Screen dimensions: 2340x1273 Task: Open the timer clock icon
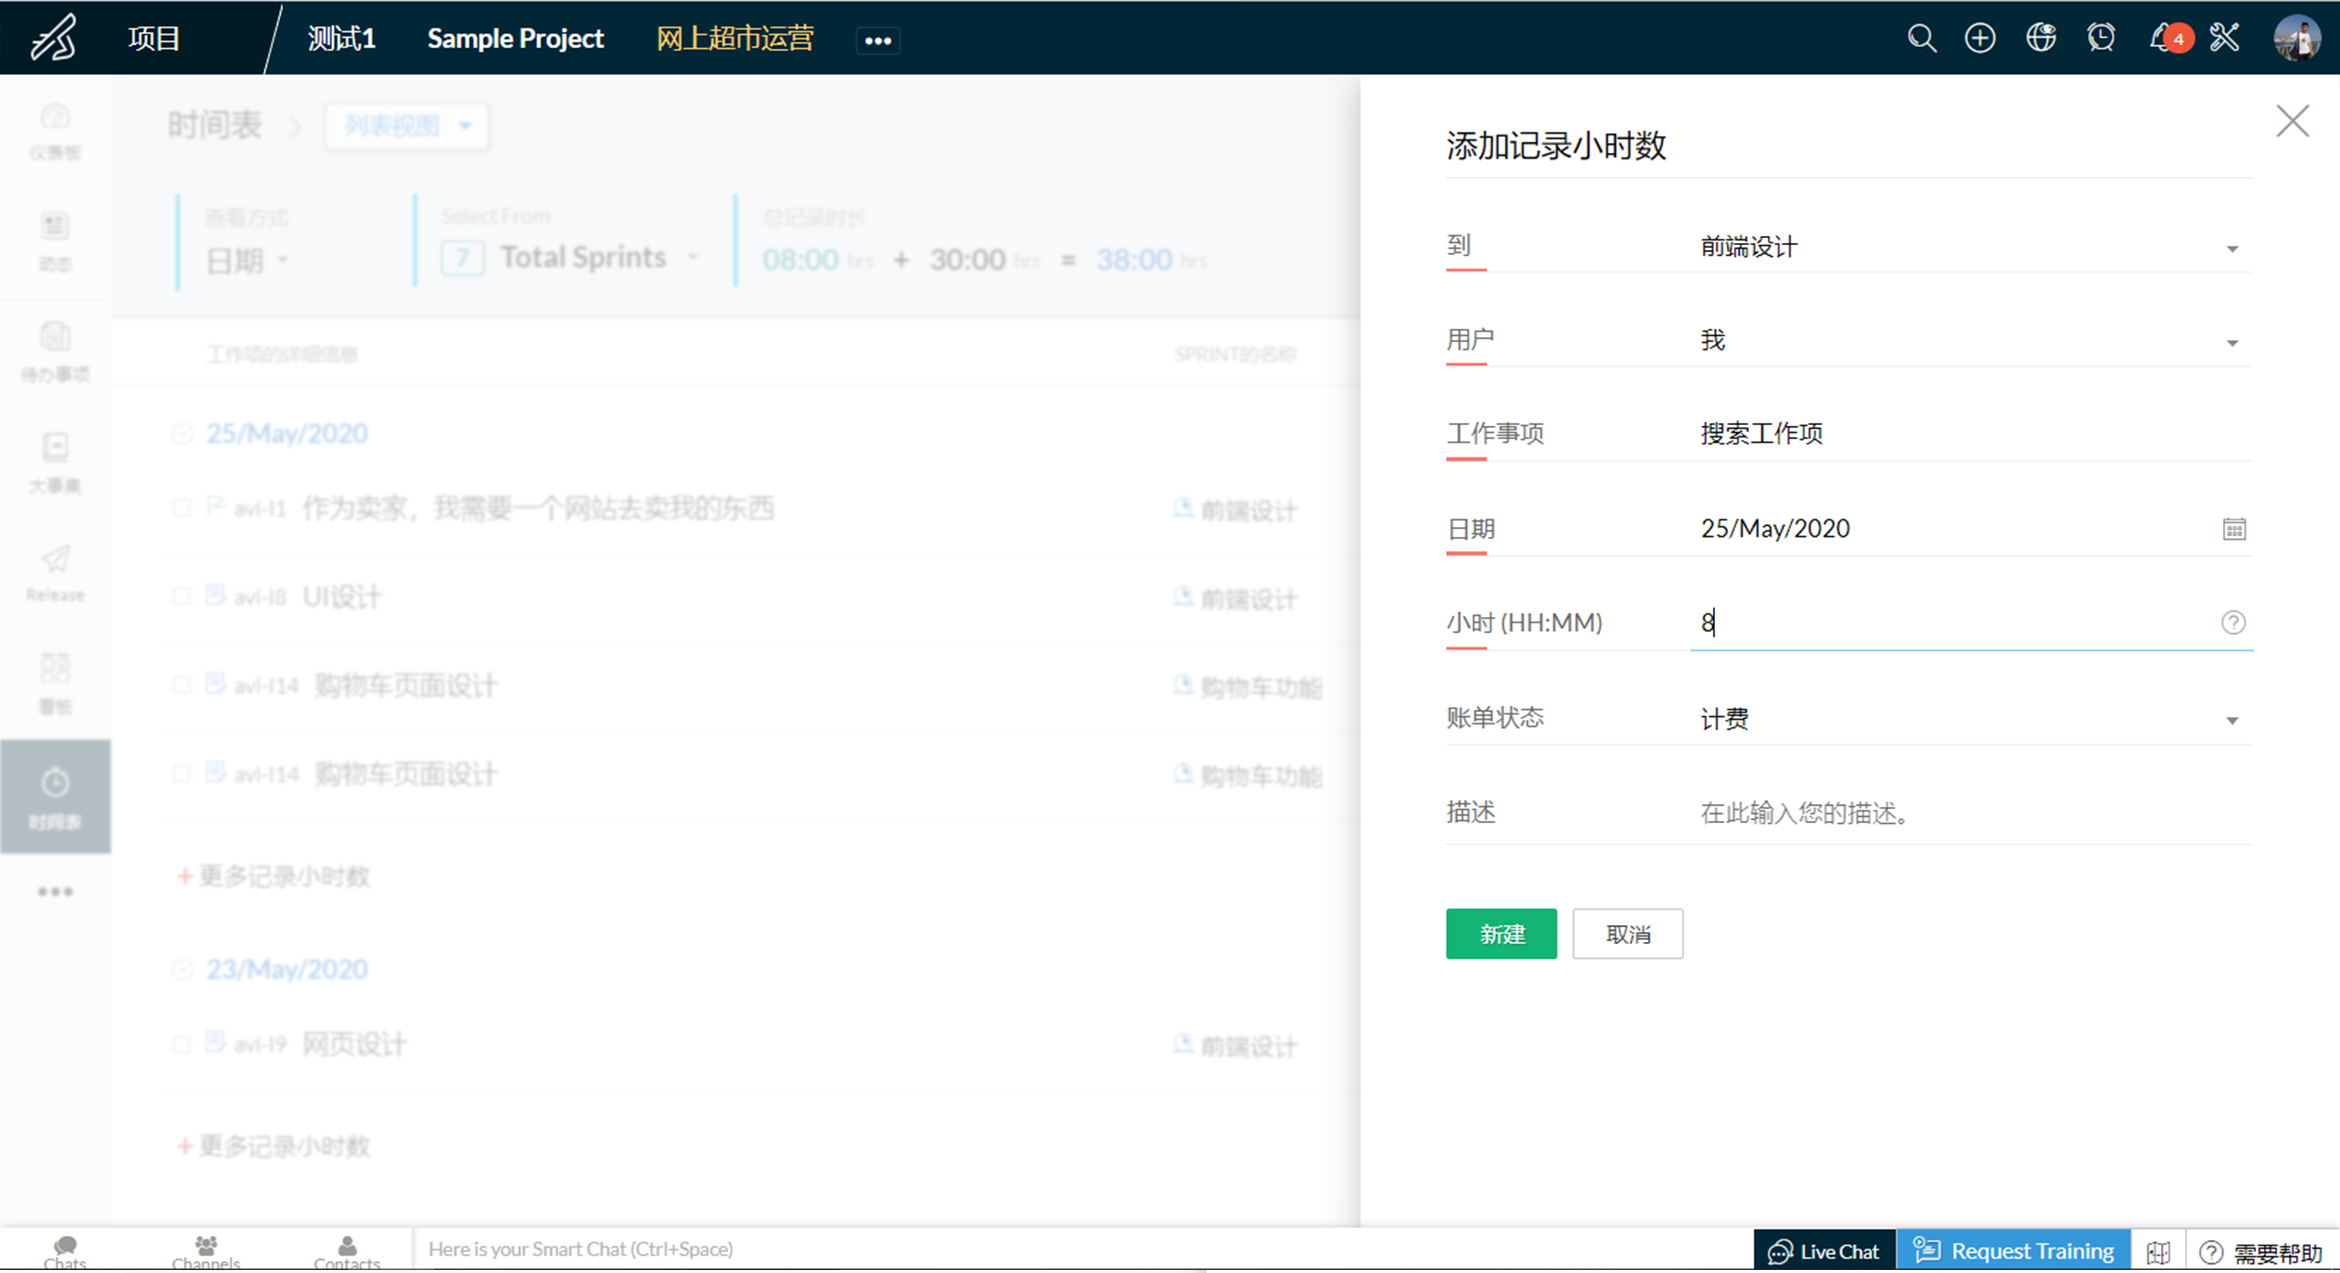[x=2101, y=39]
